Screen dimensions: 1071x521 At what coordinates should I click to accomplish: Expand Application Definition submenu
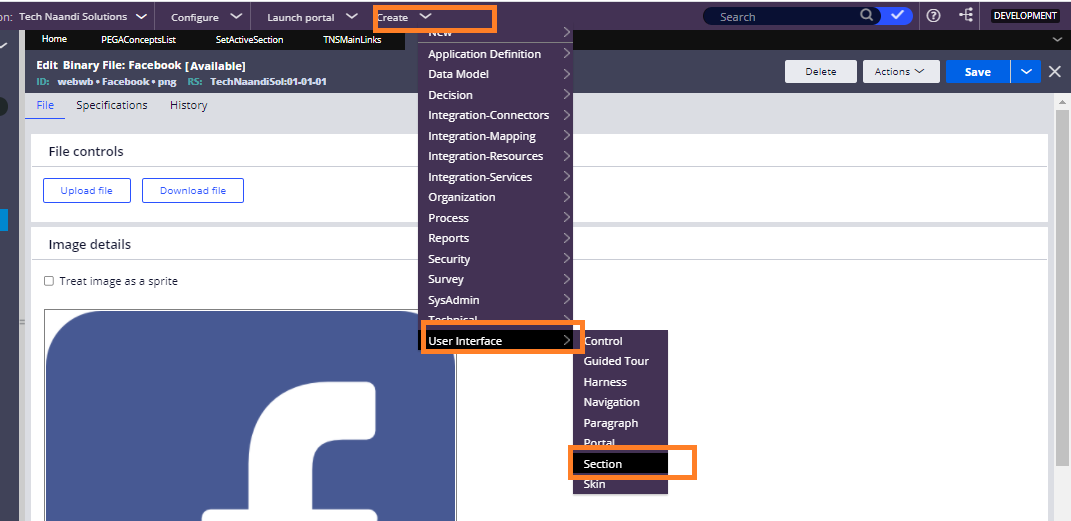[495, 54]
